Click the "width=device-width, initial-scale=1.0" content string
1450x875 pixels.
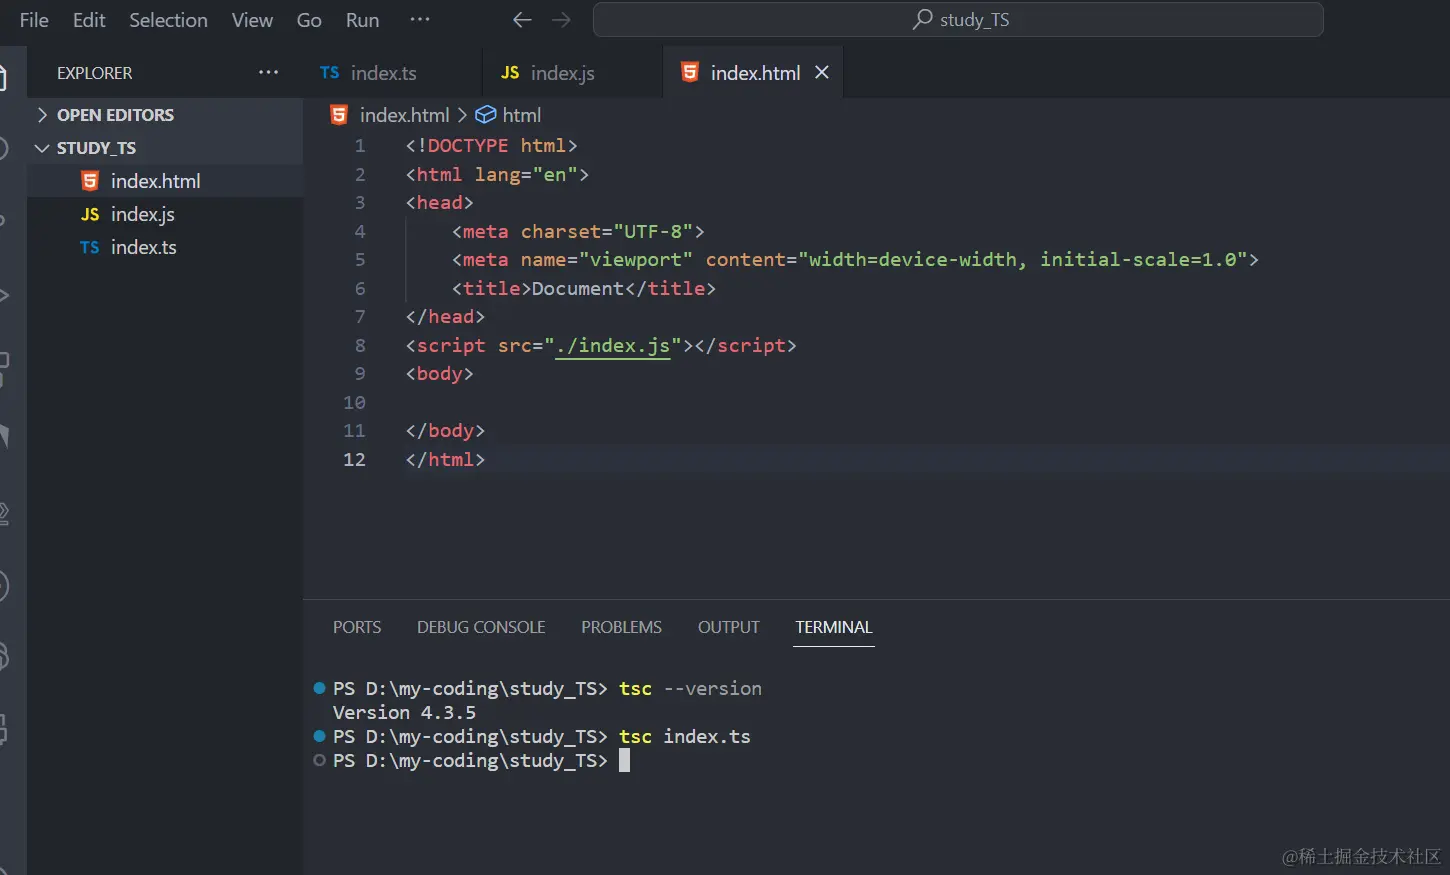tap(1022, 260)
